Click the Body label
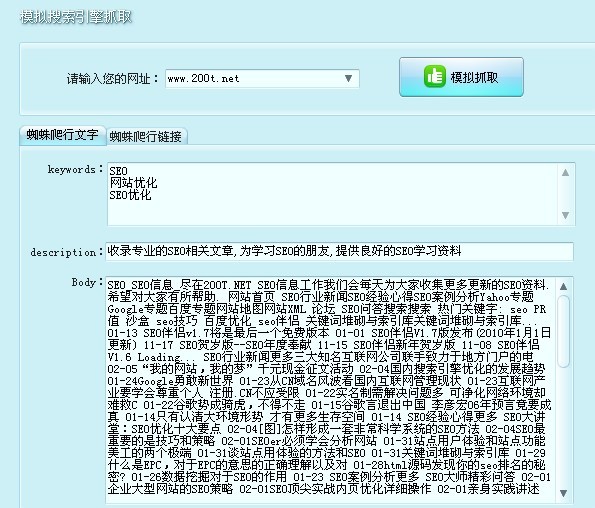595x508 pixels. (x=87, y=283)
